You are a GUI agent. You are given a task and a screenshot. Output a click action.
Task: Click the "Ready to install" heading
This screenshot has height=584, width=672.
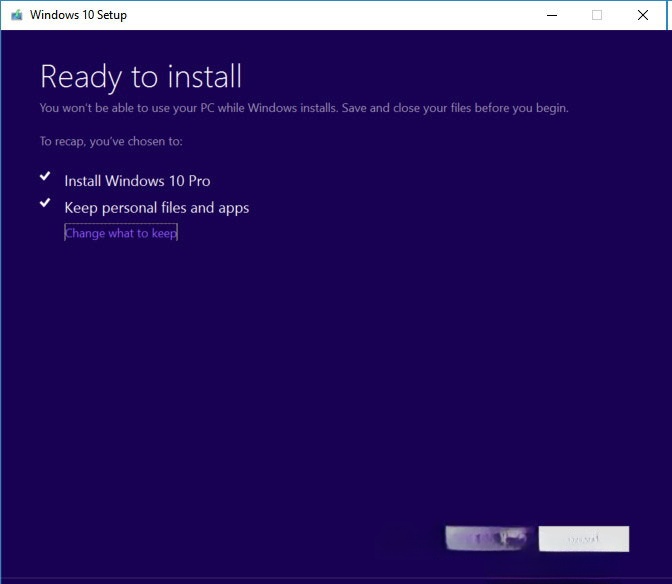(x=141, y=77)
